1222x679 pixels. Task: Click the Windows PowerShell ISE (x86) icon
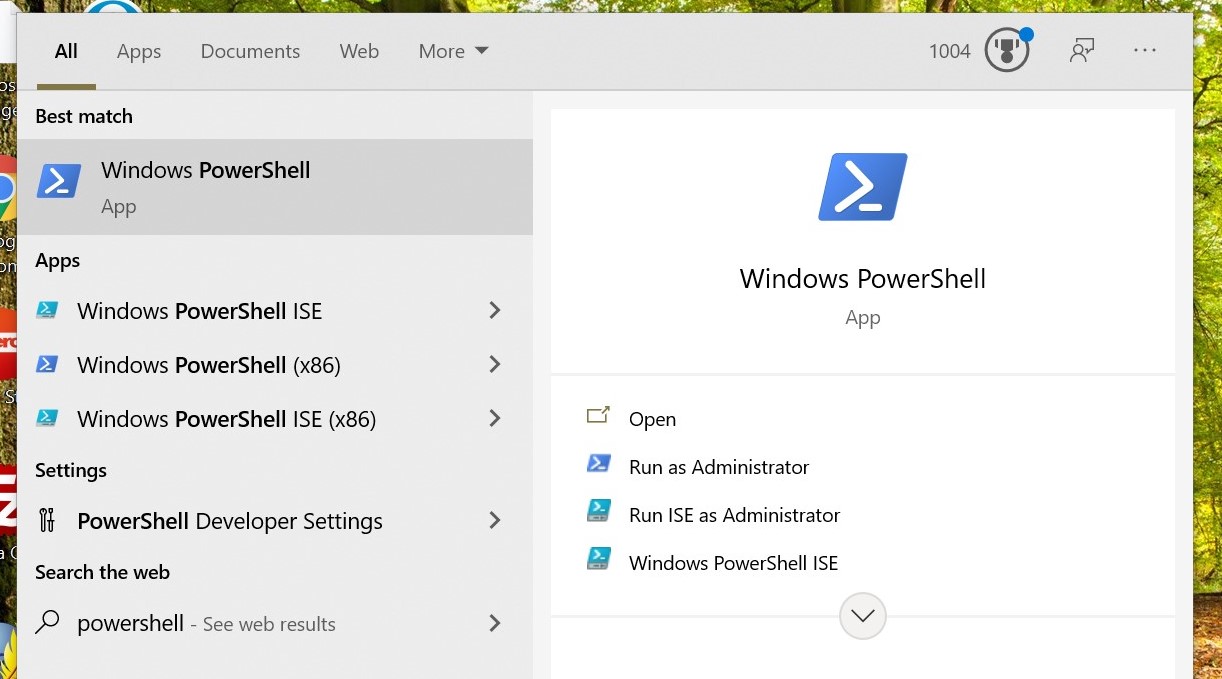click(47, 418)
